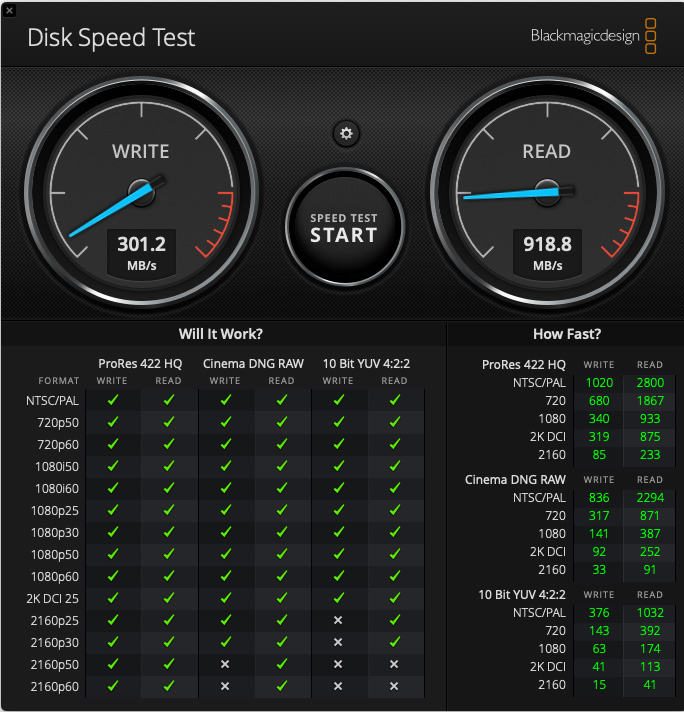Click the Cinema DNG write cross for 2160p50
The height and width of the screenshot is (712, 684).
225,664
